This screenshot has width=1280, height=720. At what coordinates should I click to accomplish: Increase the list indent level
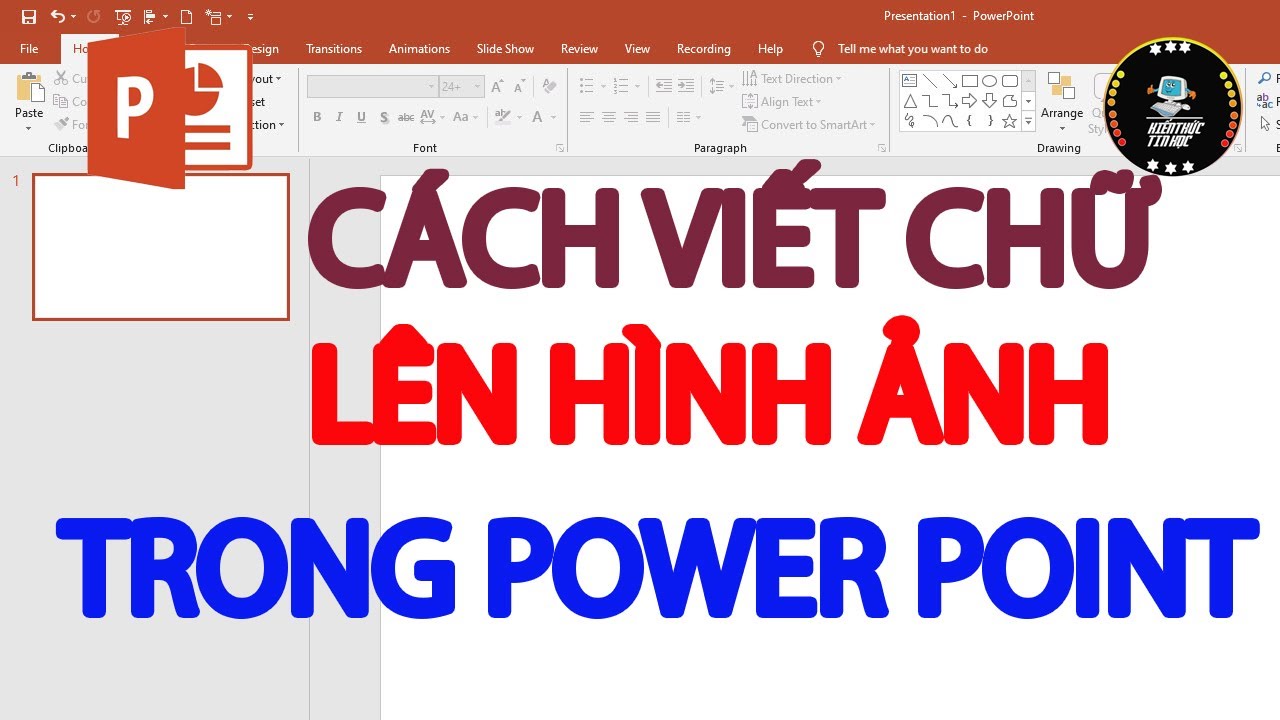[x=685, y=87]
